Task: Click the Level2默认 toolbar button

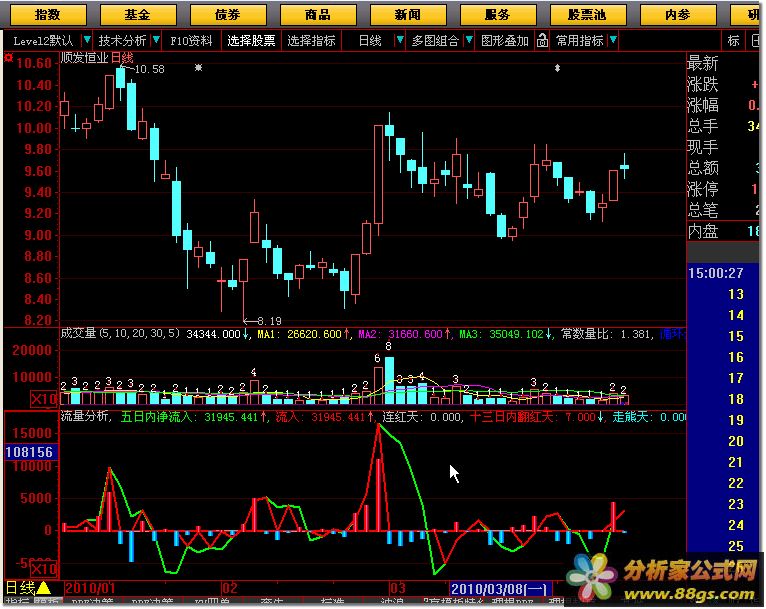Action: (43, 41)
